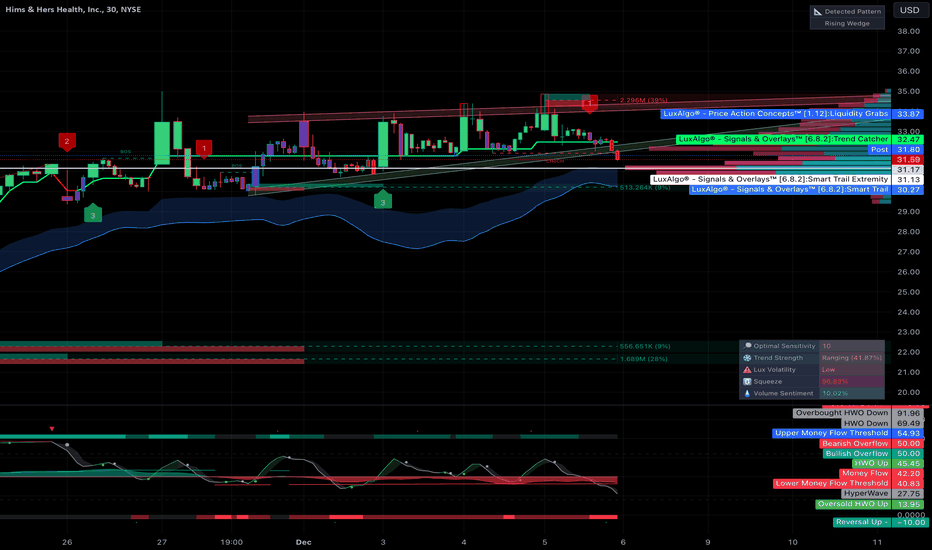This screenshot has height=550, width=932.
Task: Select the Trend Catcher indicator label
Action: pyautogui.click(x=783, y=139)
